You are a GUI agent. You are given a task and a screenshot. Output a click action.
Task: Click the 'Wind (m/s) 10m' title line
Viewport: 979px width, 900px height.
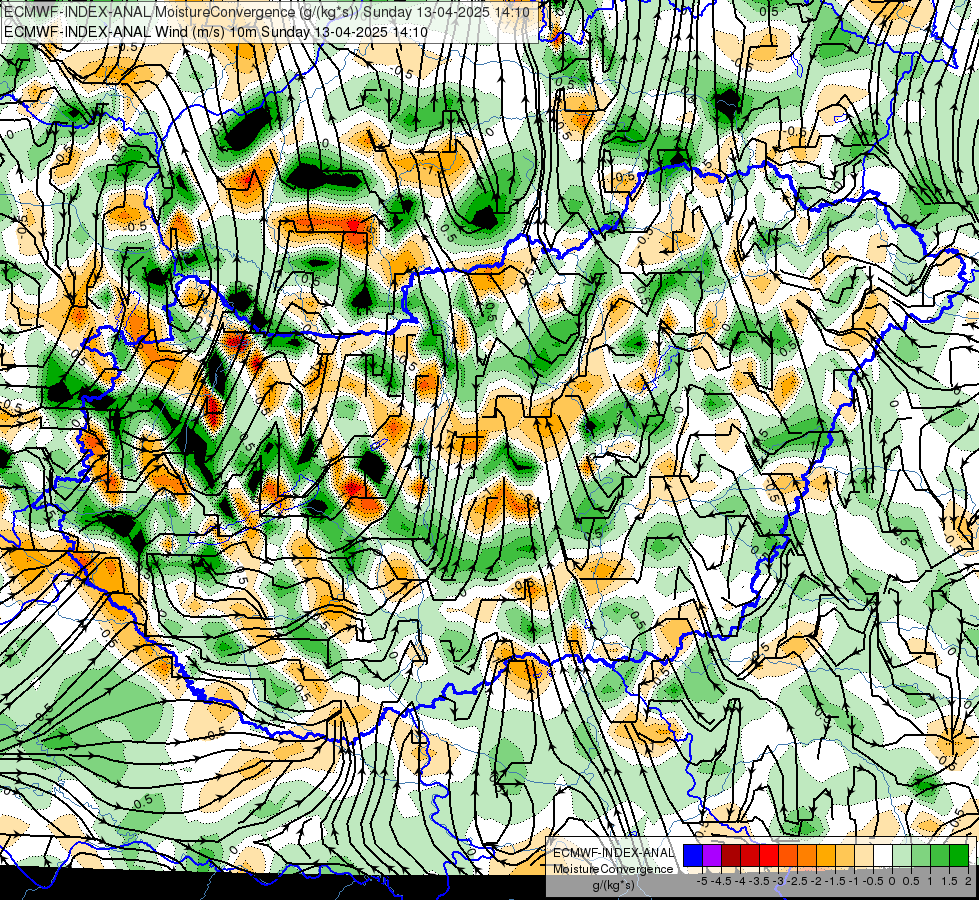coord(216,31)
